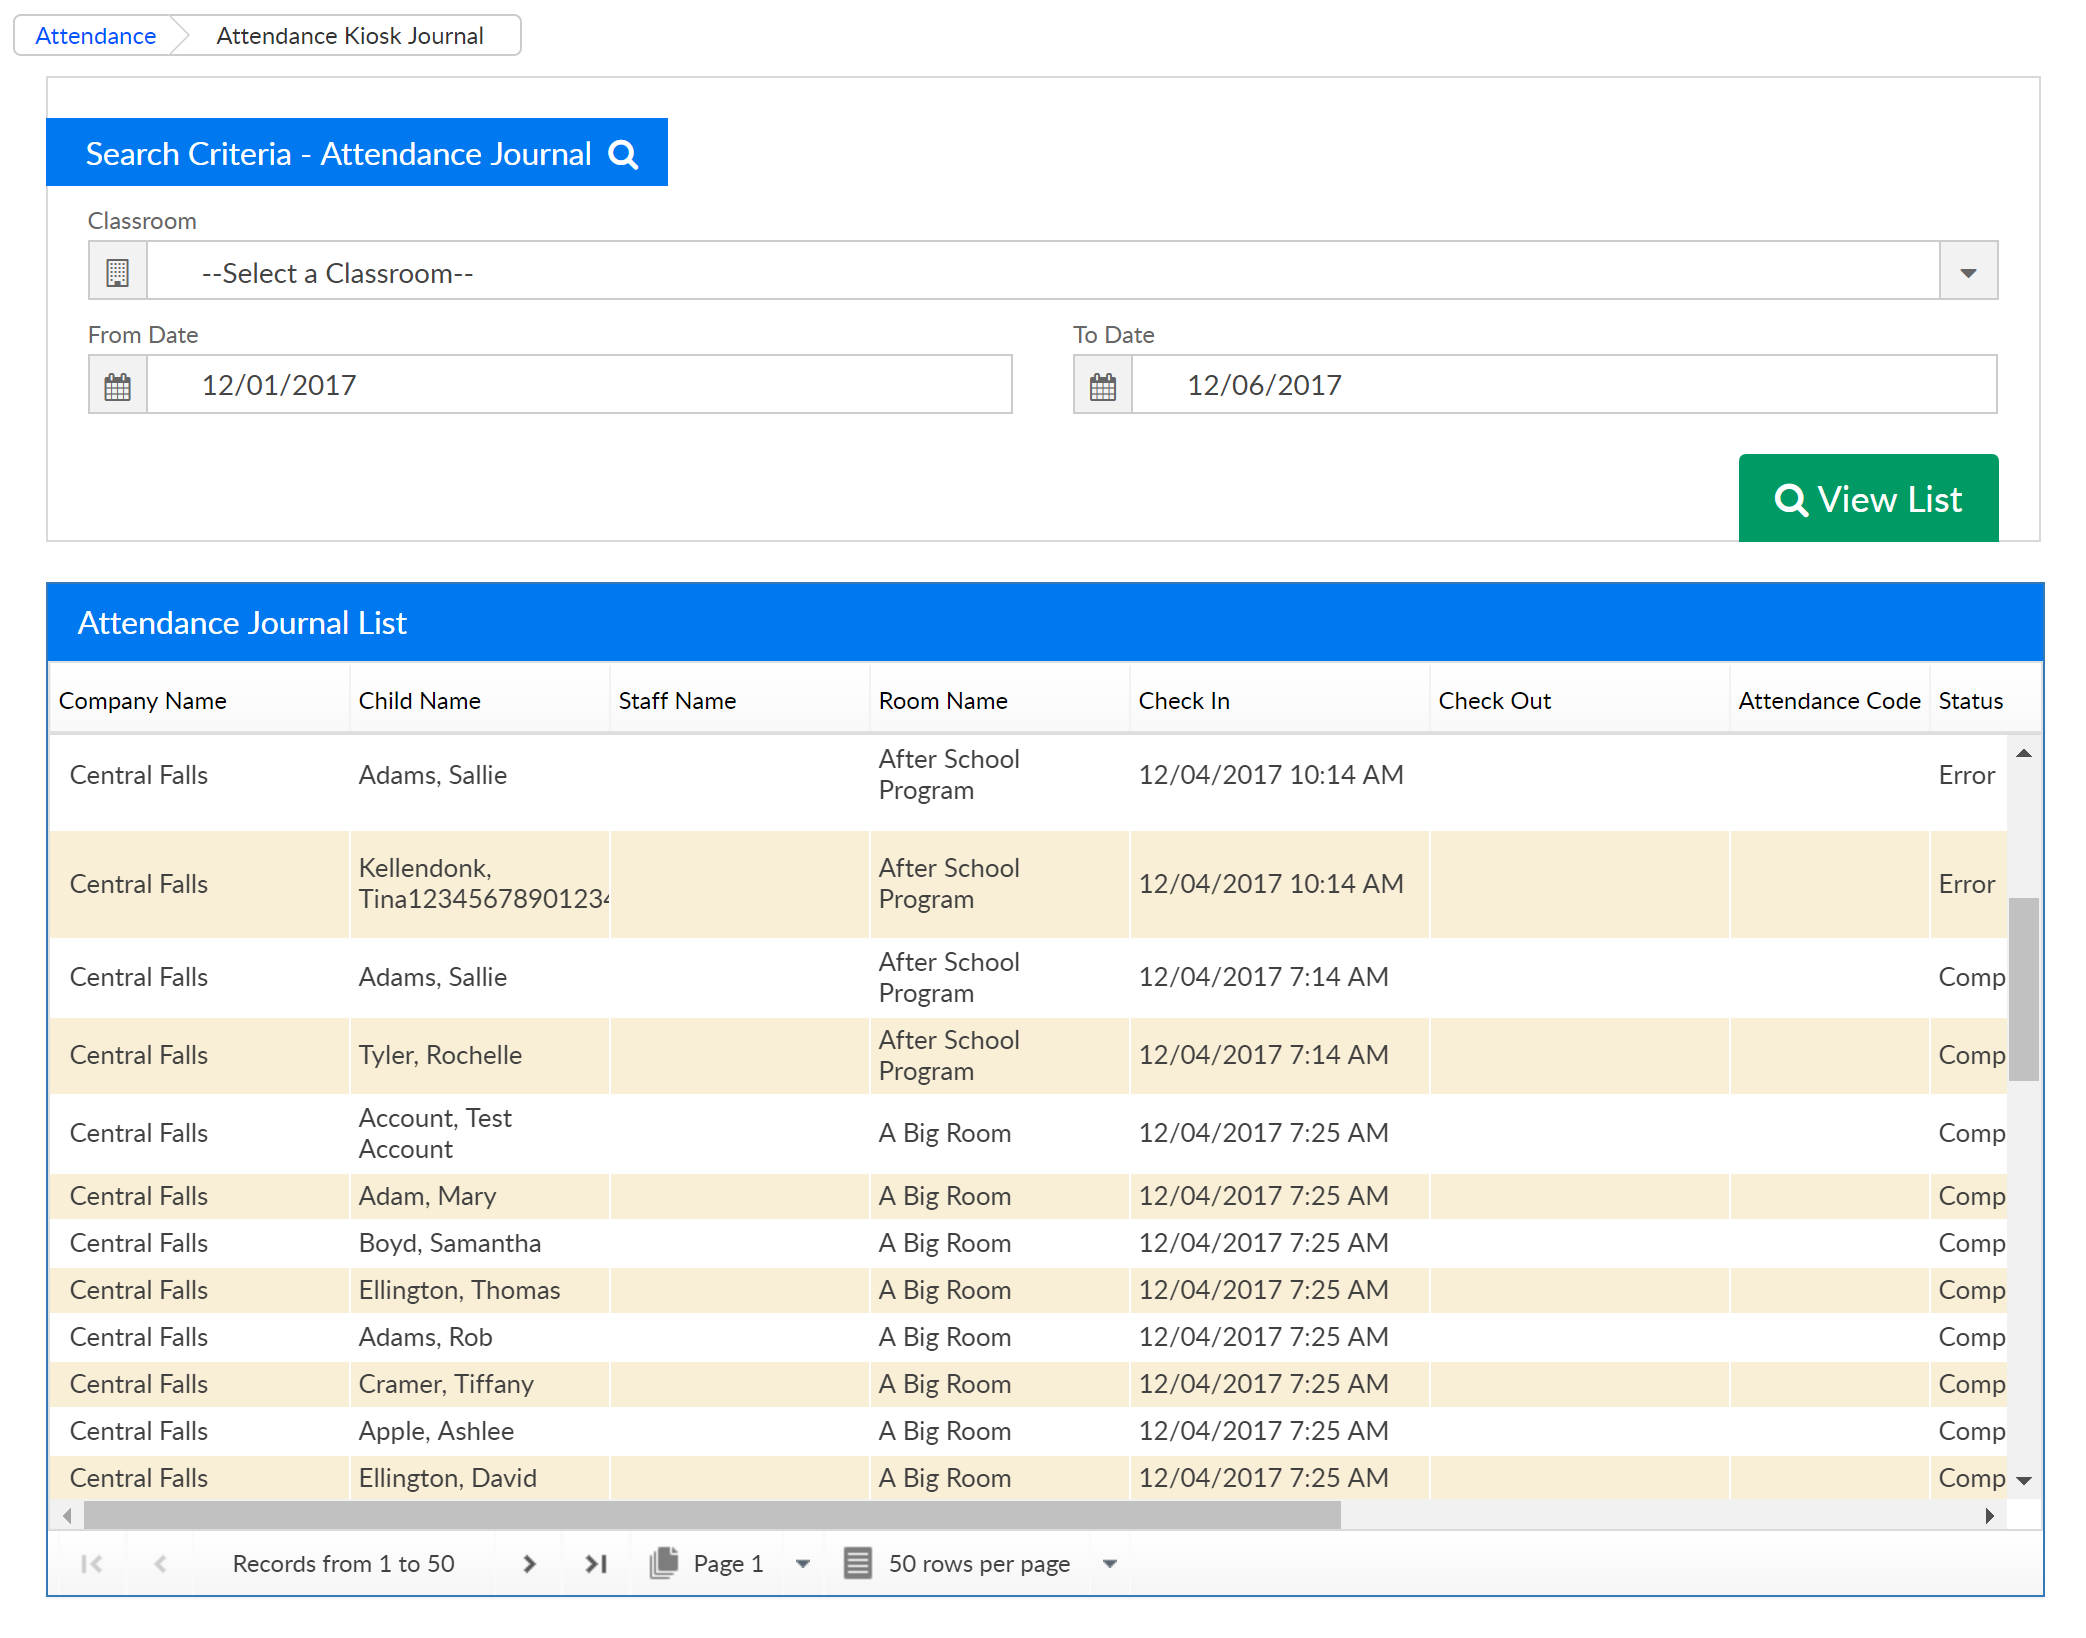Click the To Date input field

tap(1563, 385)
